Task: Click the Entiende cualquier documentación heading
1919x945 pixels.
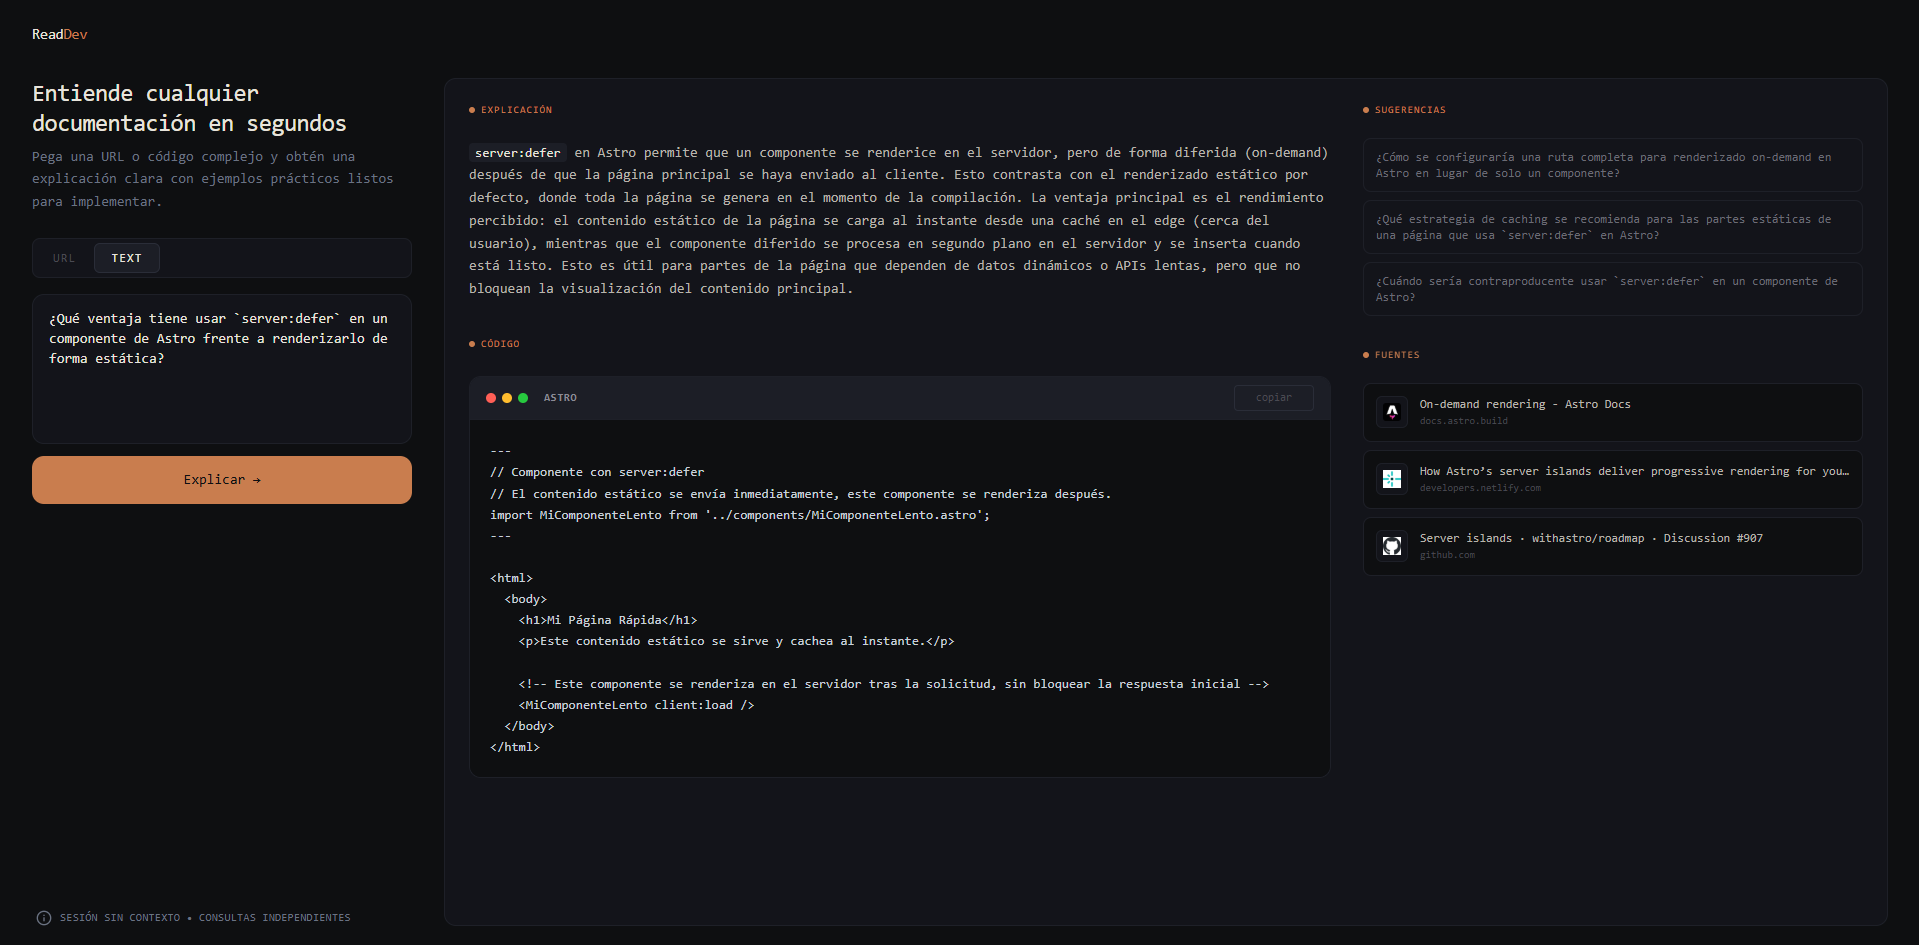Action: pyautogui.click(x=189, y=108)
